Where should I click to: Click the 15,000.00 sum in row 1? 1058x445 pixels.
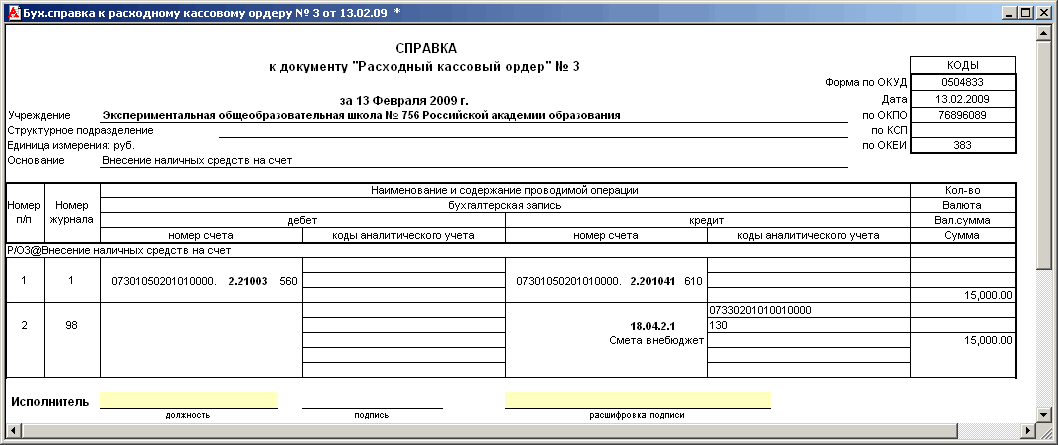[x=988, y=295]
